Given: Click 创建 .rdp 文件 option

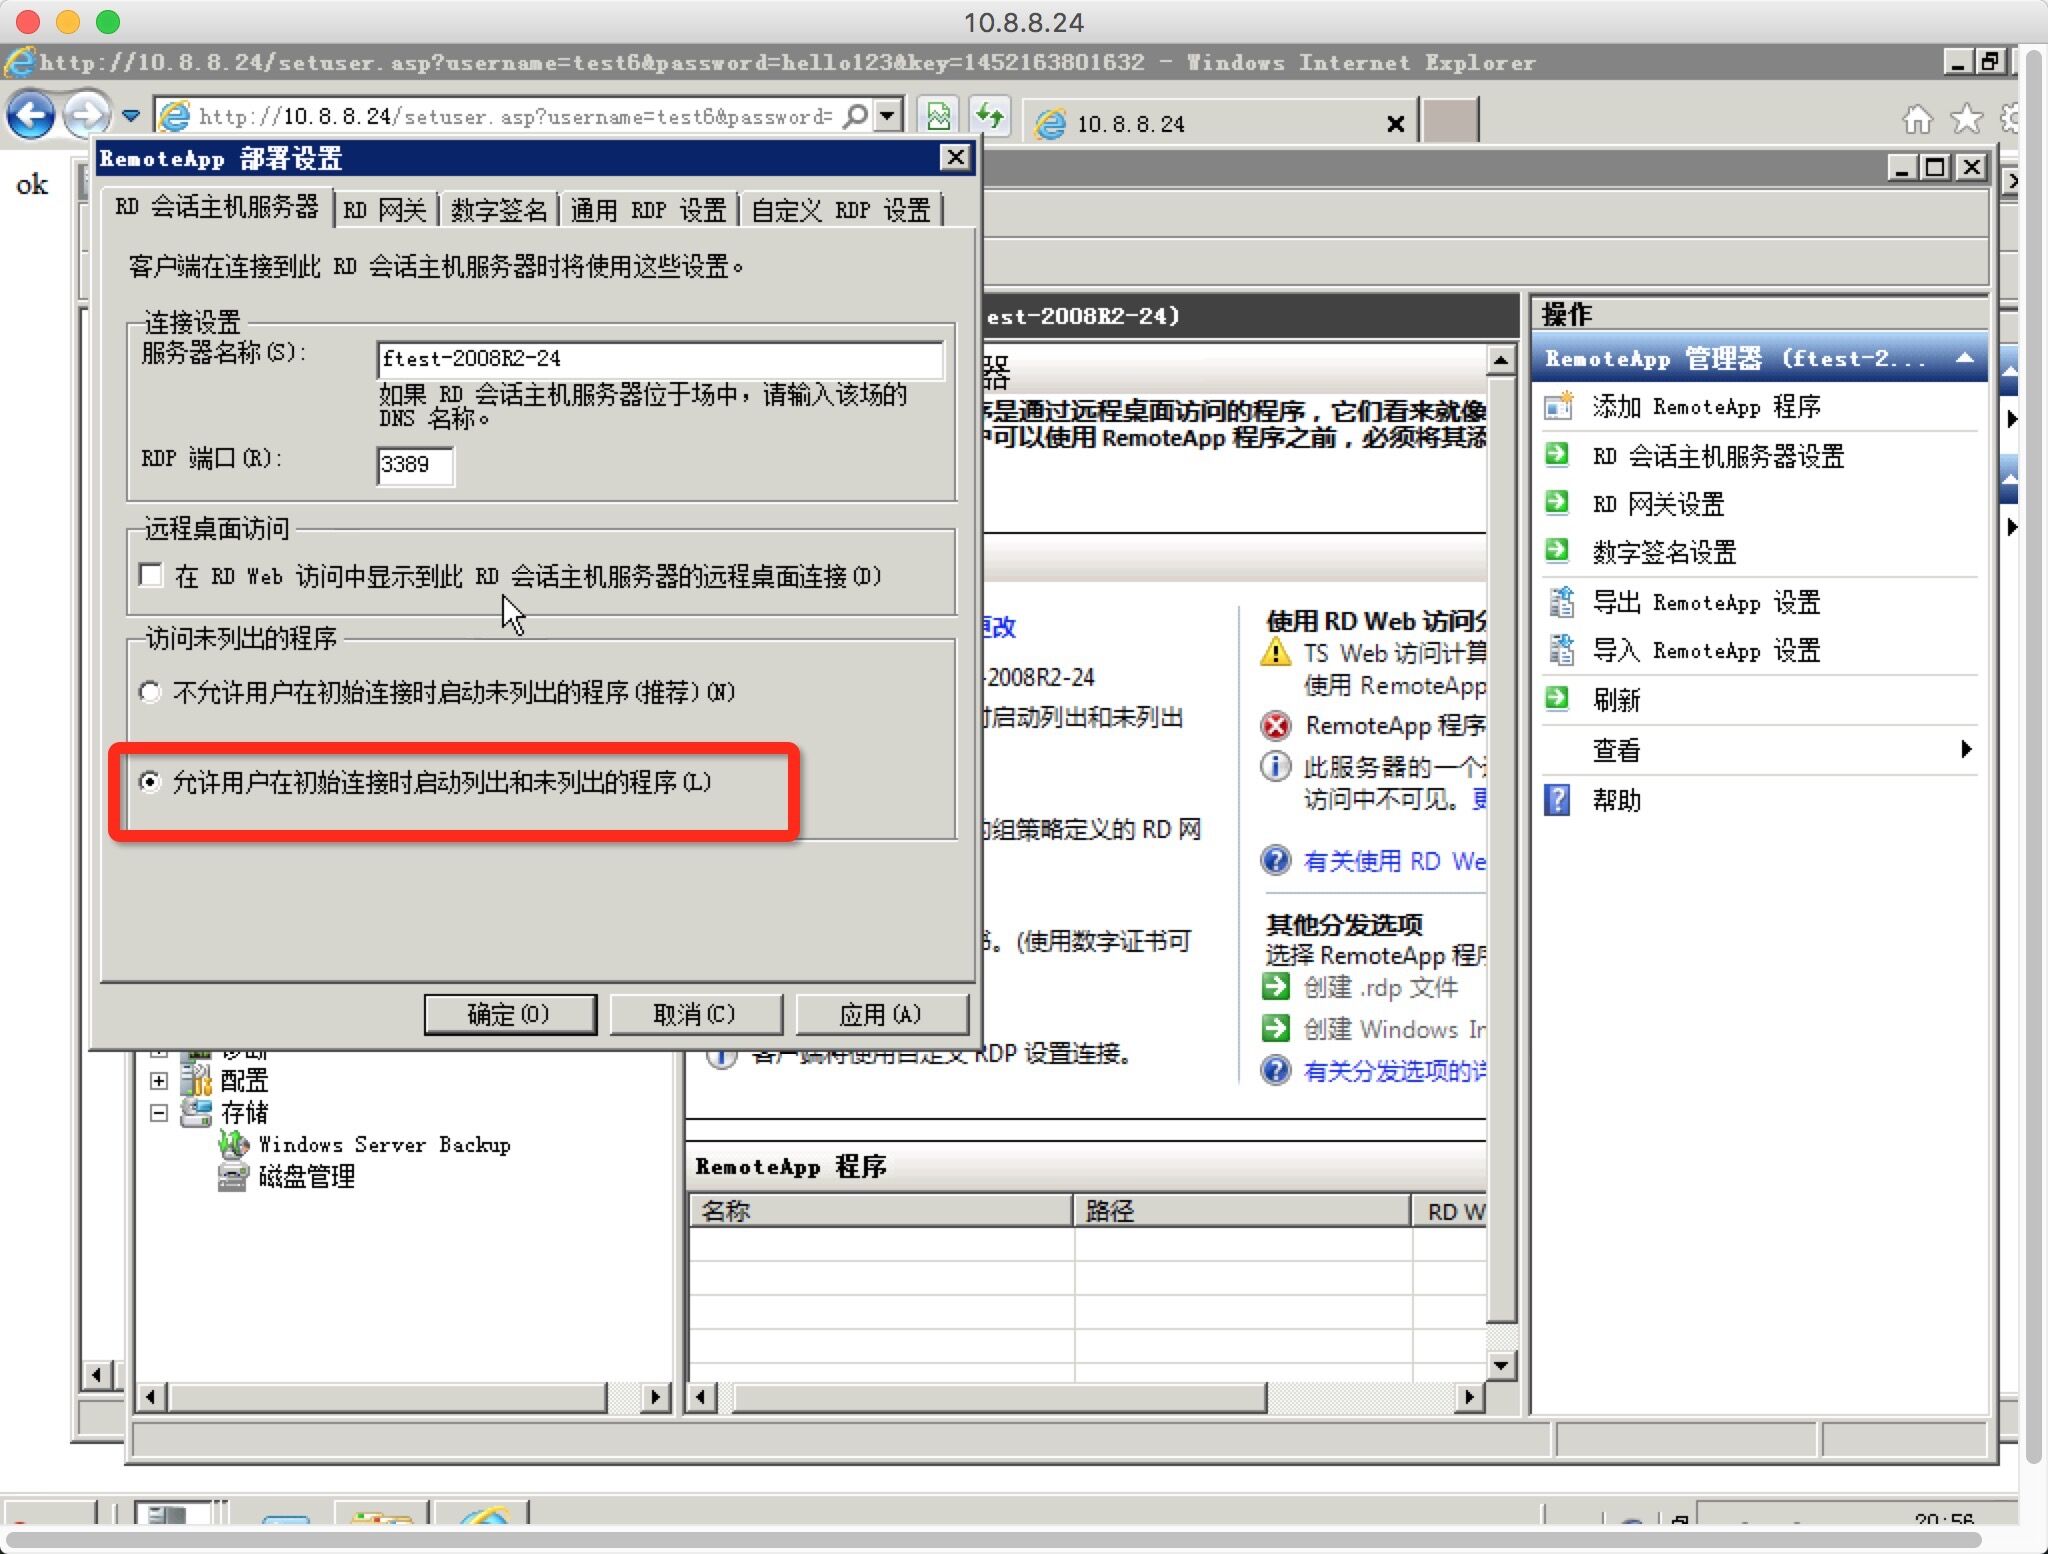Looking at the screenshot, I should pos(1381,987).
